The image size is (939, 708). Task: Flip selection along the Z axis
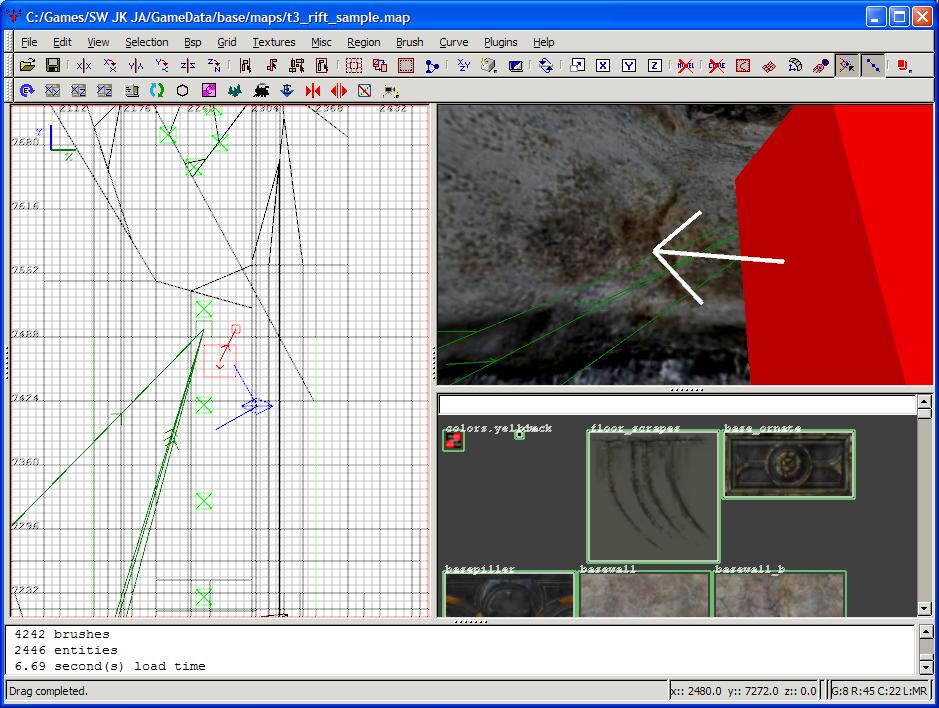point(187,65)
